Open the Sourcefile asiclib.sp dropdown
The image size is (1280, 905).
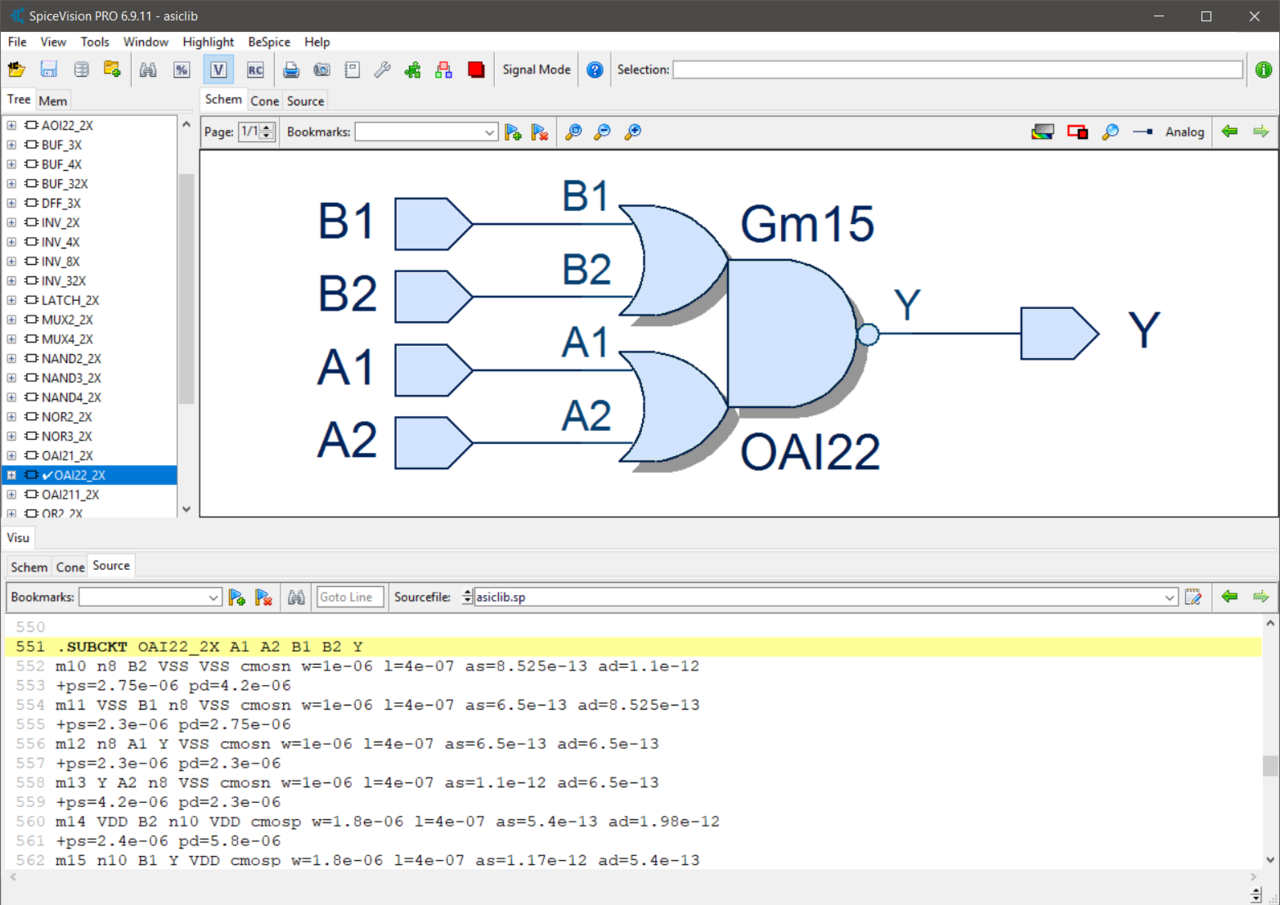[1170, 597]
